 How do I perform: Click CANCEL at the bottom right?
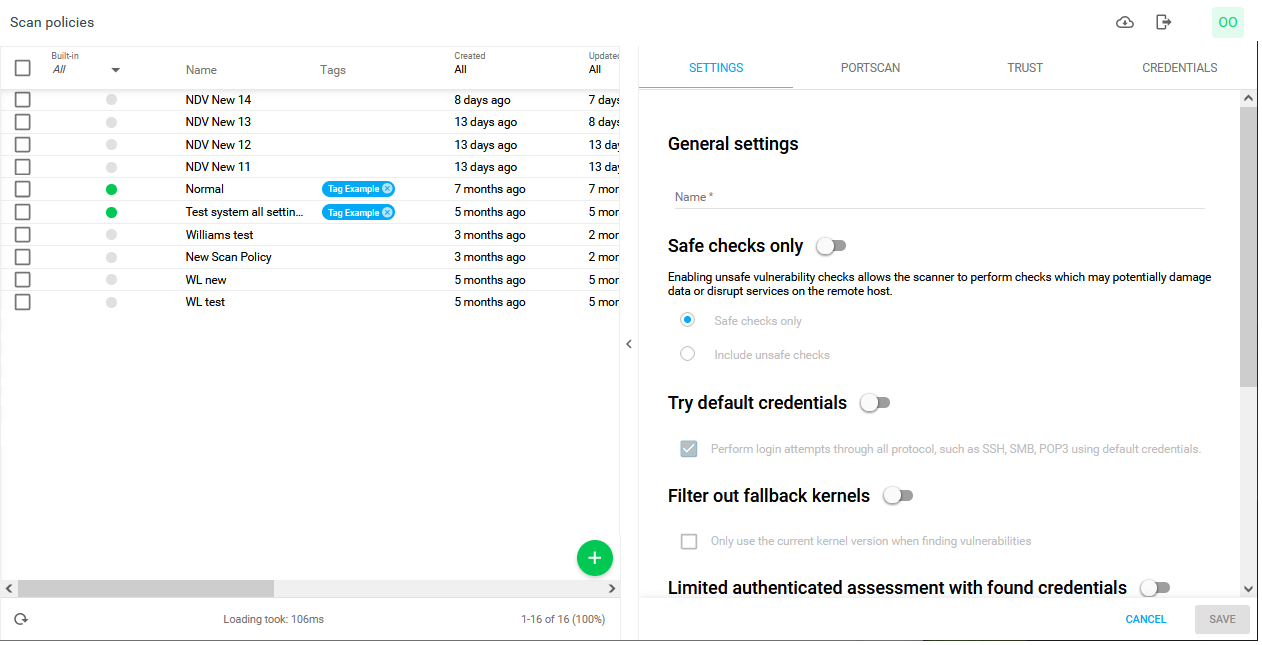1145,619
